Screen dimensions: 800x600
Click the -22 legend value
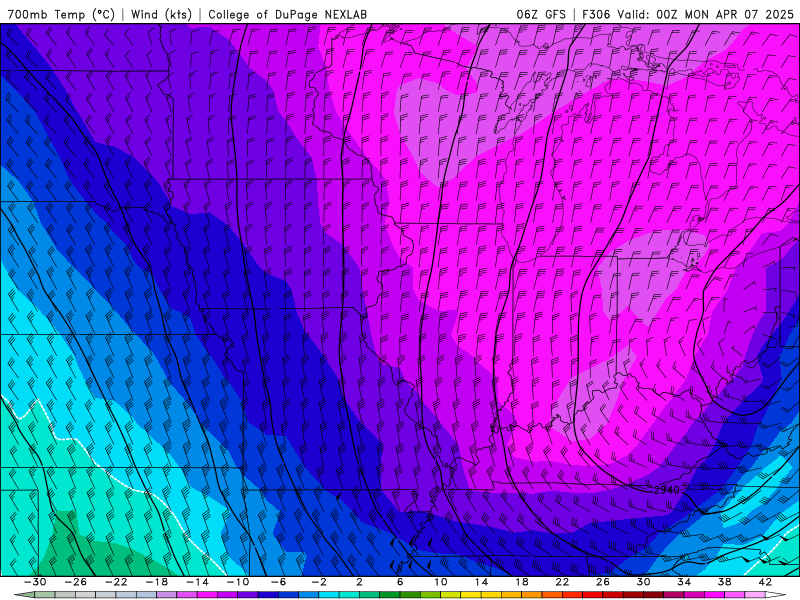click(116, 582)
